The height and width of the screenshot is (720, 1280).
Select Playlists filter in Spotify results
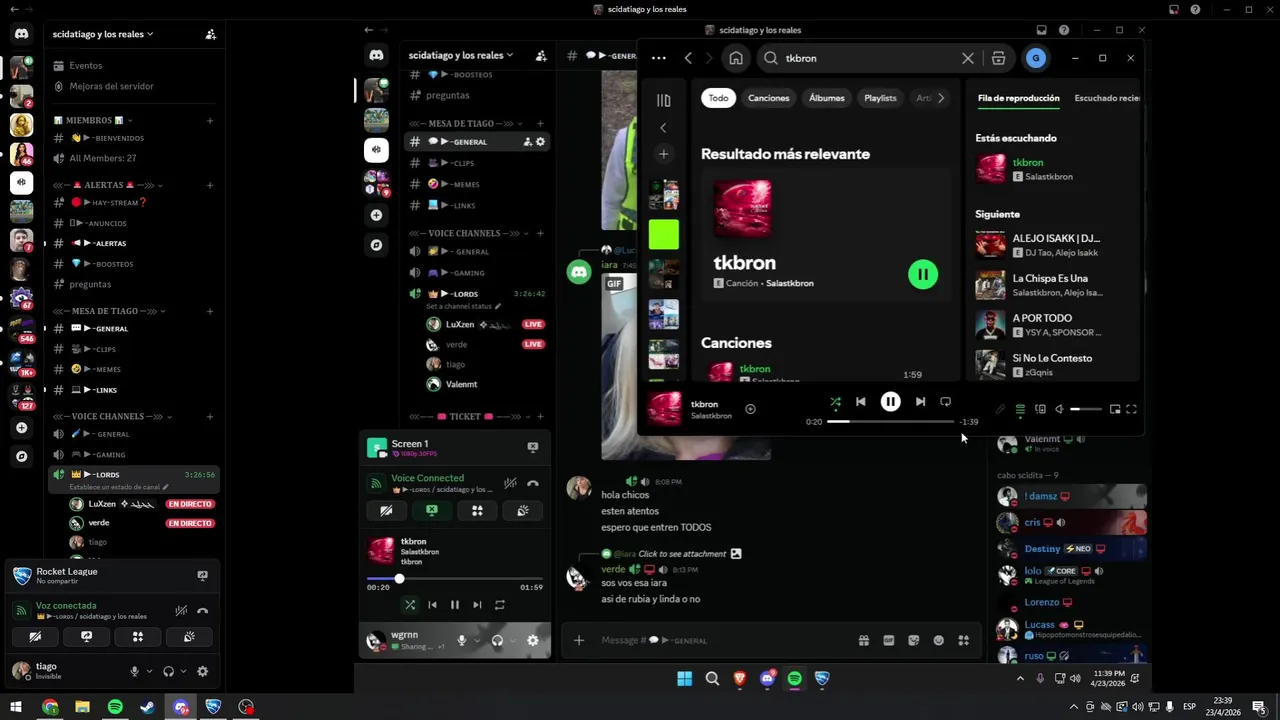(880, 98)
